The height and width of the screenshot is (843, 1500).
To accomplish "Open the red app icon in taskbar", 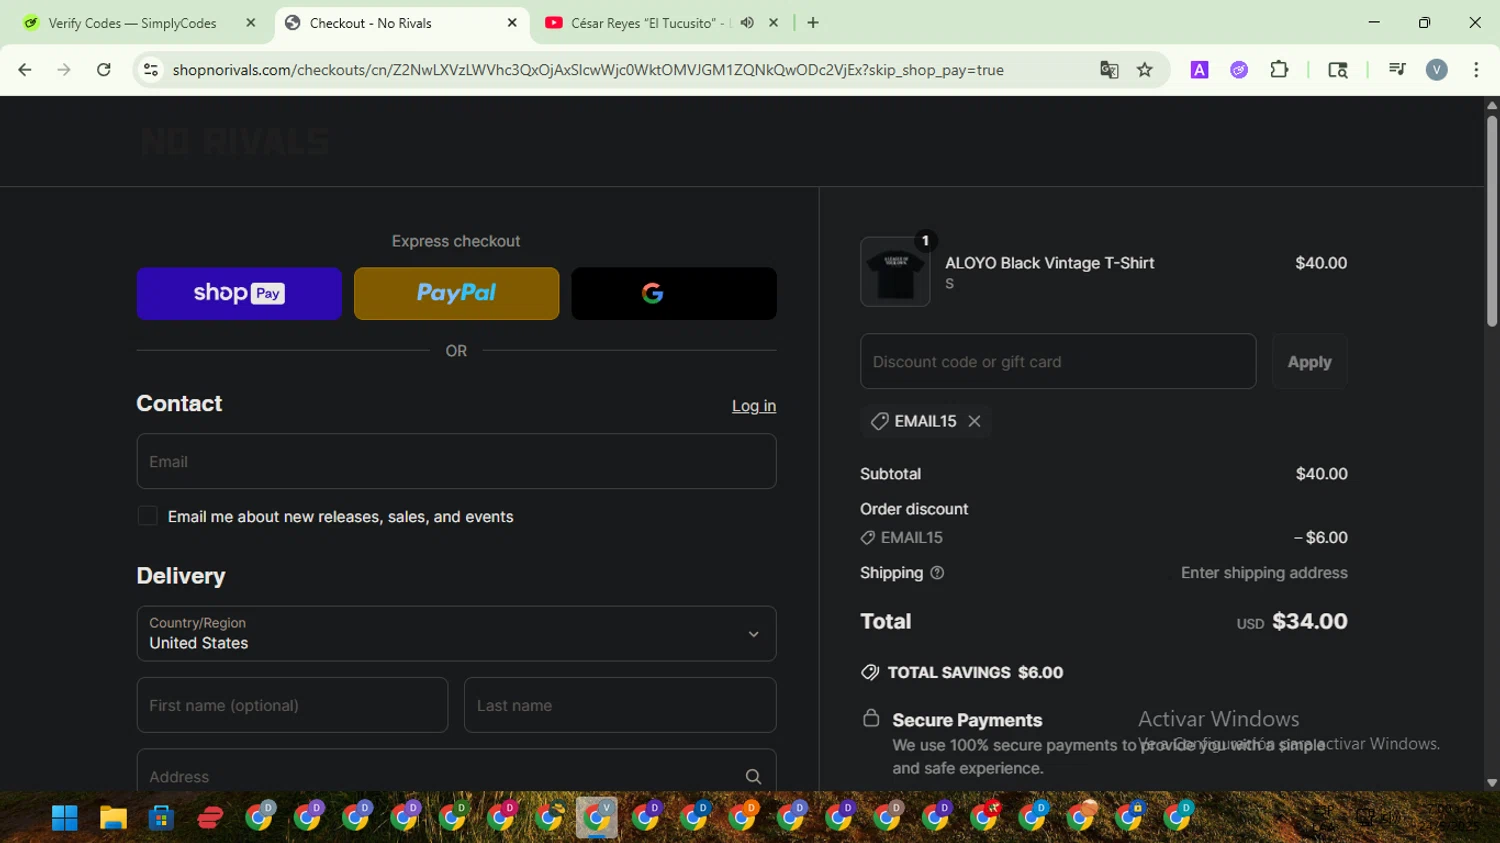I will [x=210, y=818].
